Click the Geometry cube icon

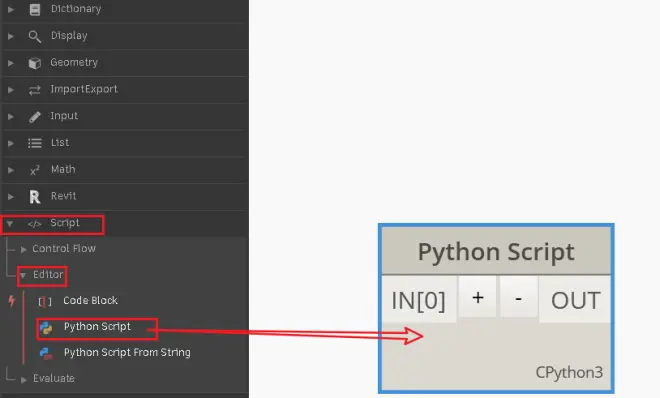pyautogui.click(x=35, y=63)
